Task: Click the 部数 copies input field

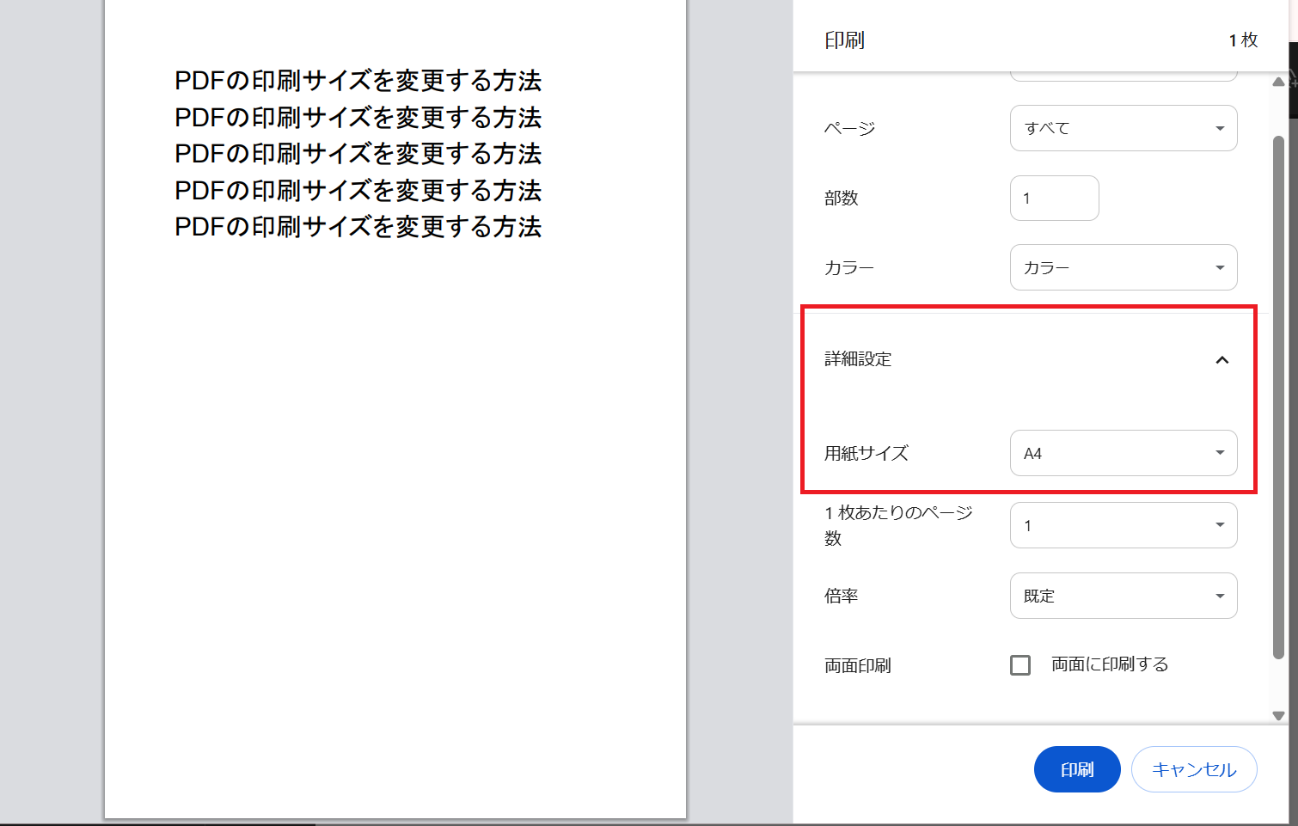Action: (x=1054, y=198)
